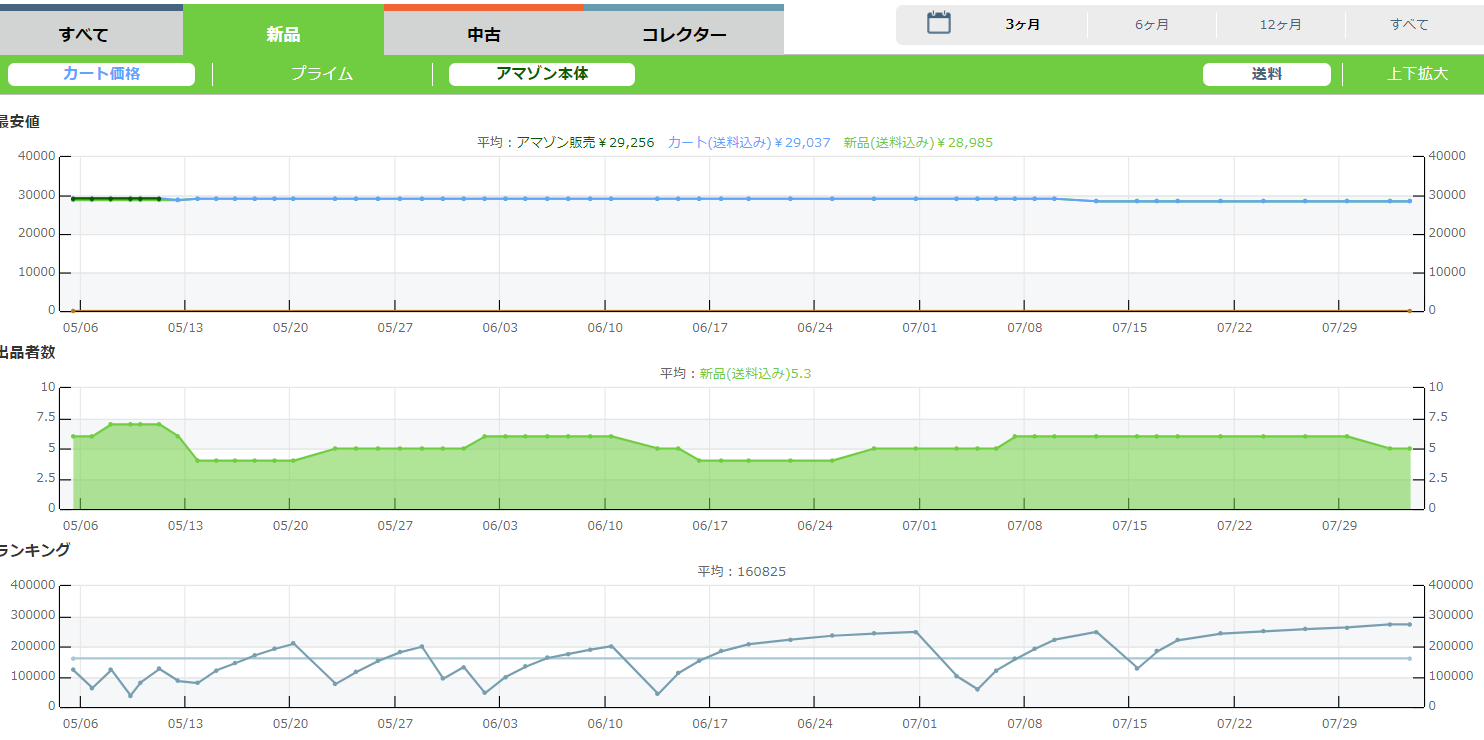This screenshot has height=740, width=1484.
Task: Click 新品(送料込み) ¥28,985 legend in price chart
Action: click(918, 143)
